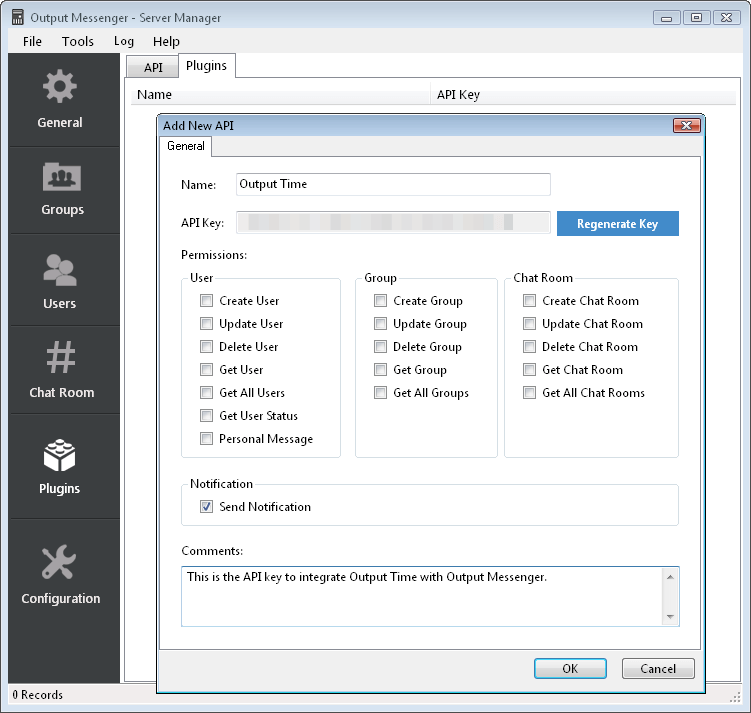
Task: Tick the Get All Groups checkbox
Action: pos(380,393)
